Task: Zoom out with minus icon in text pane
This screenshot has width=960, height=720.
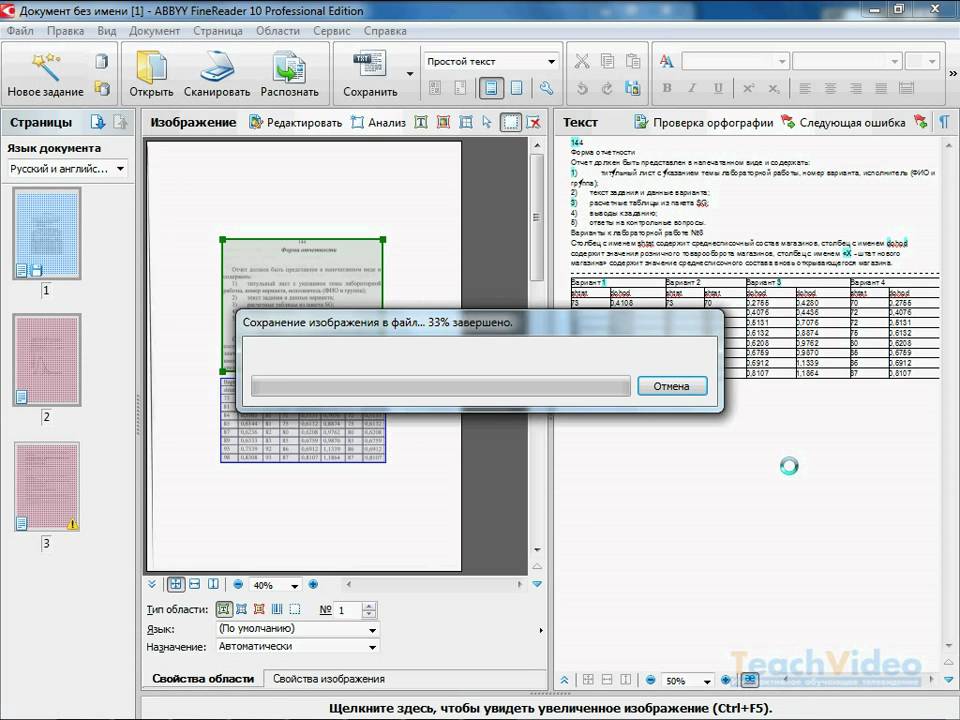Action: (651, 680)
